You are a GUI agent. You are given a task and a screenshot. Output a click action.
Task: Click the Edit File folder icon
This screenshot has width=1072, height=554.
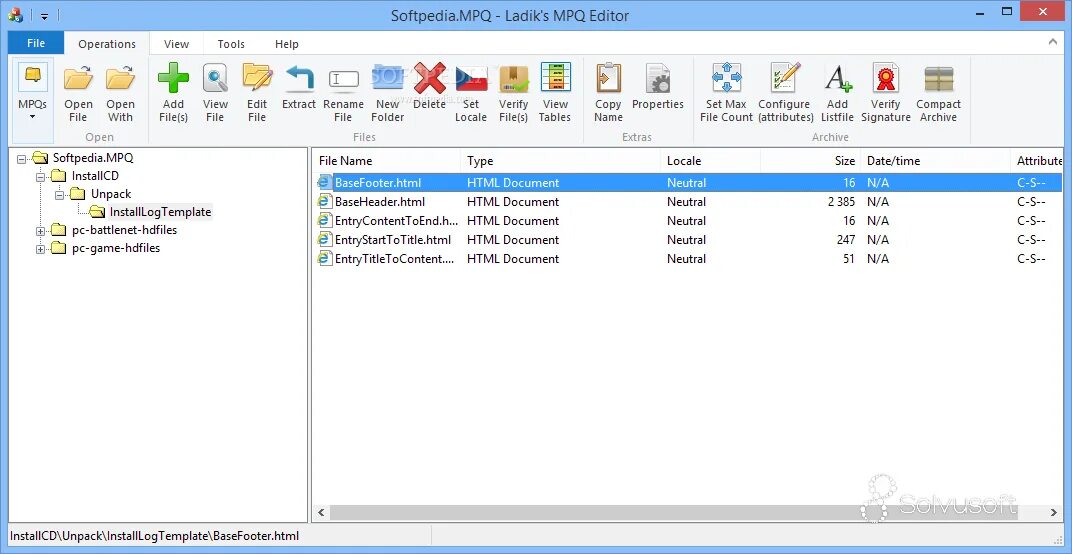[x=257, y=77]
